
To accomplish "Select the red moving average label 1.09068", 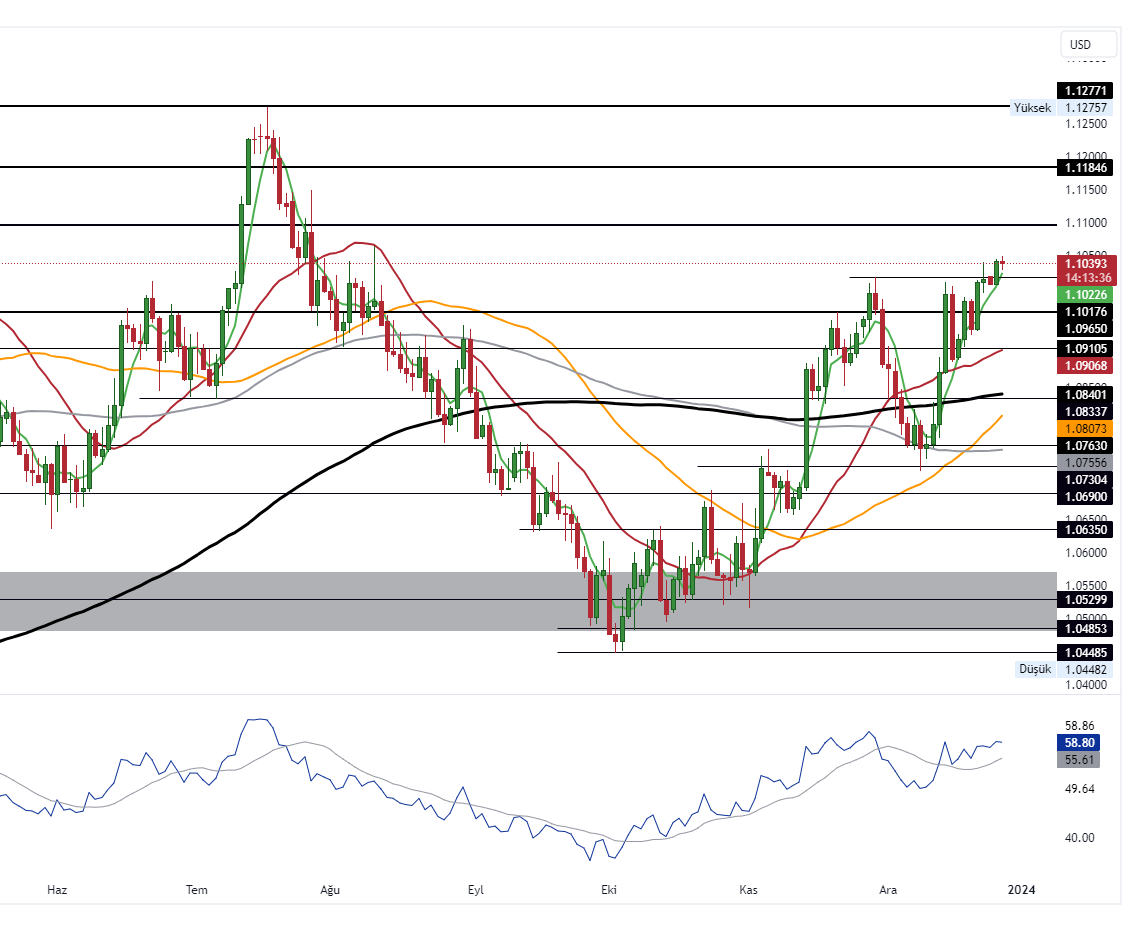I will (x=1083, y=366).
